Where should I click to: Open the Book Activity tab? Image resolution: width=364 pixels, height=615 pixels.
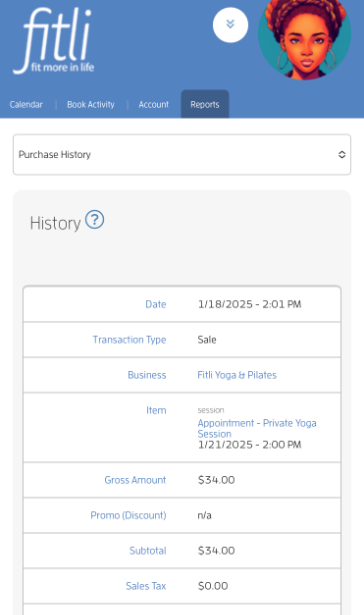[91, 105]
